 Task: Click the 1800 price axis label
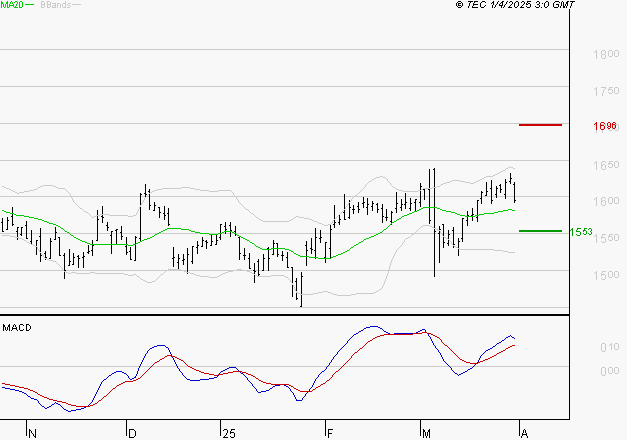[606, 54]
